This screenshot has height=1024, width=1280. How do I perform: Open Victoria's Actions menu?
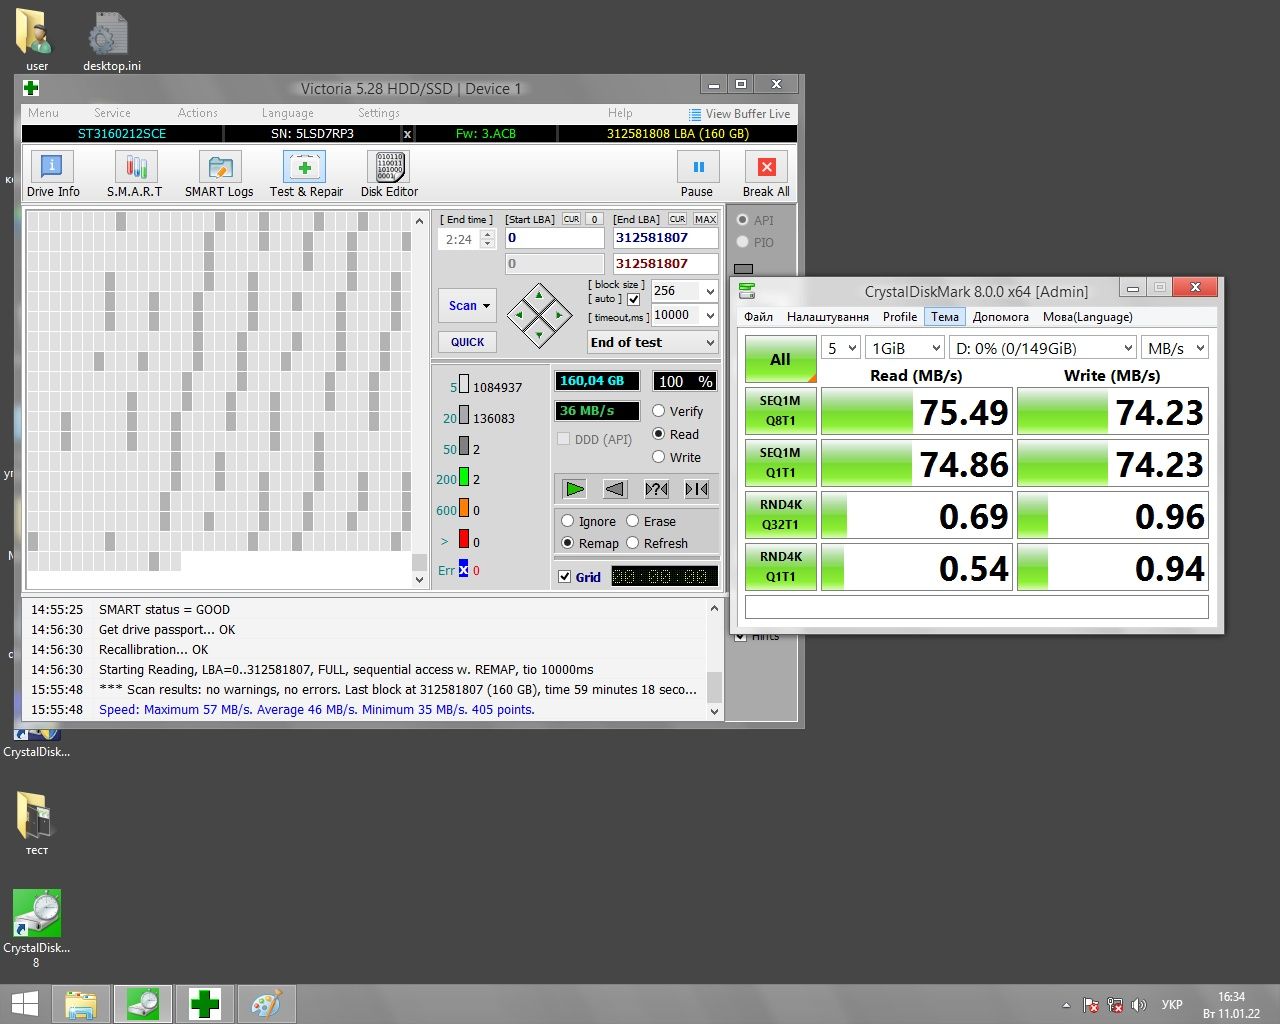[197, 113]
